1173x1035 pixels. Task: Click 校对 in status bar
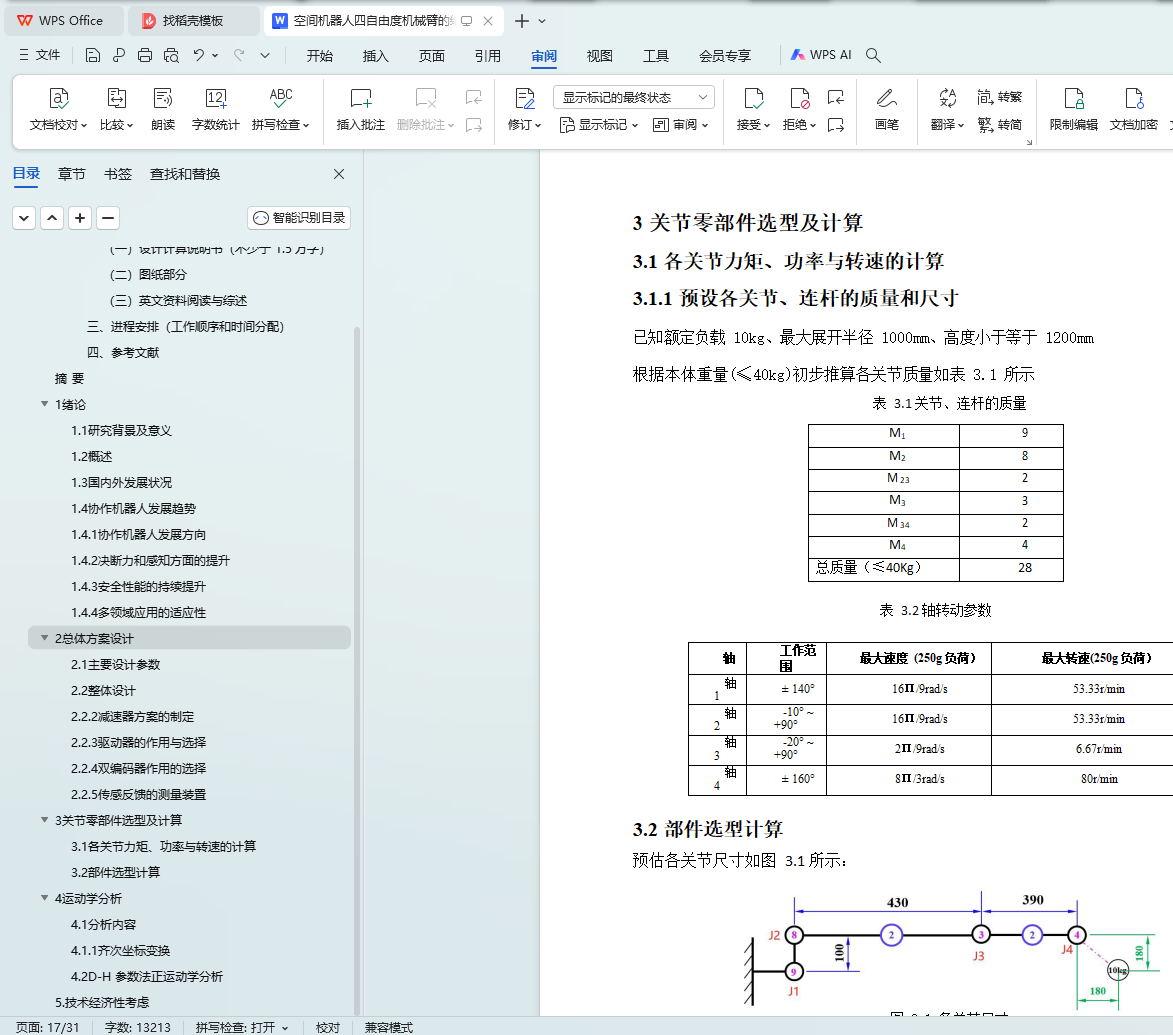point(328,1028)
